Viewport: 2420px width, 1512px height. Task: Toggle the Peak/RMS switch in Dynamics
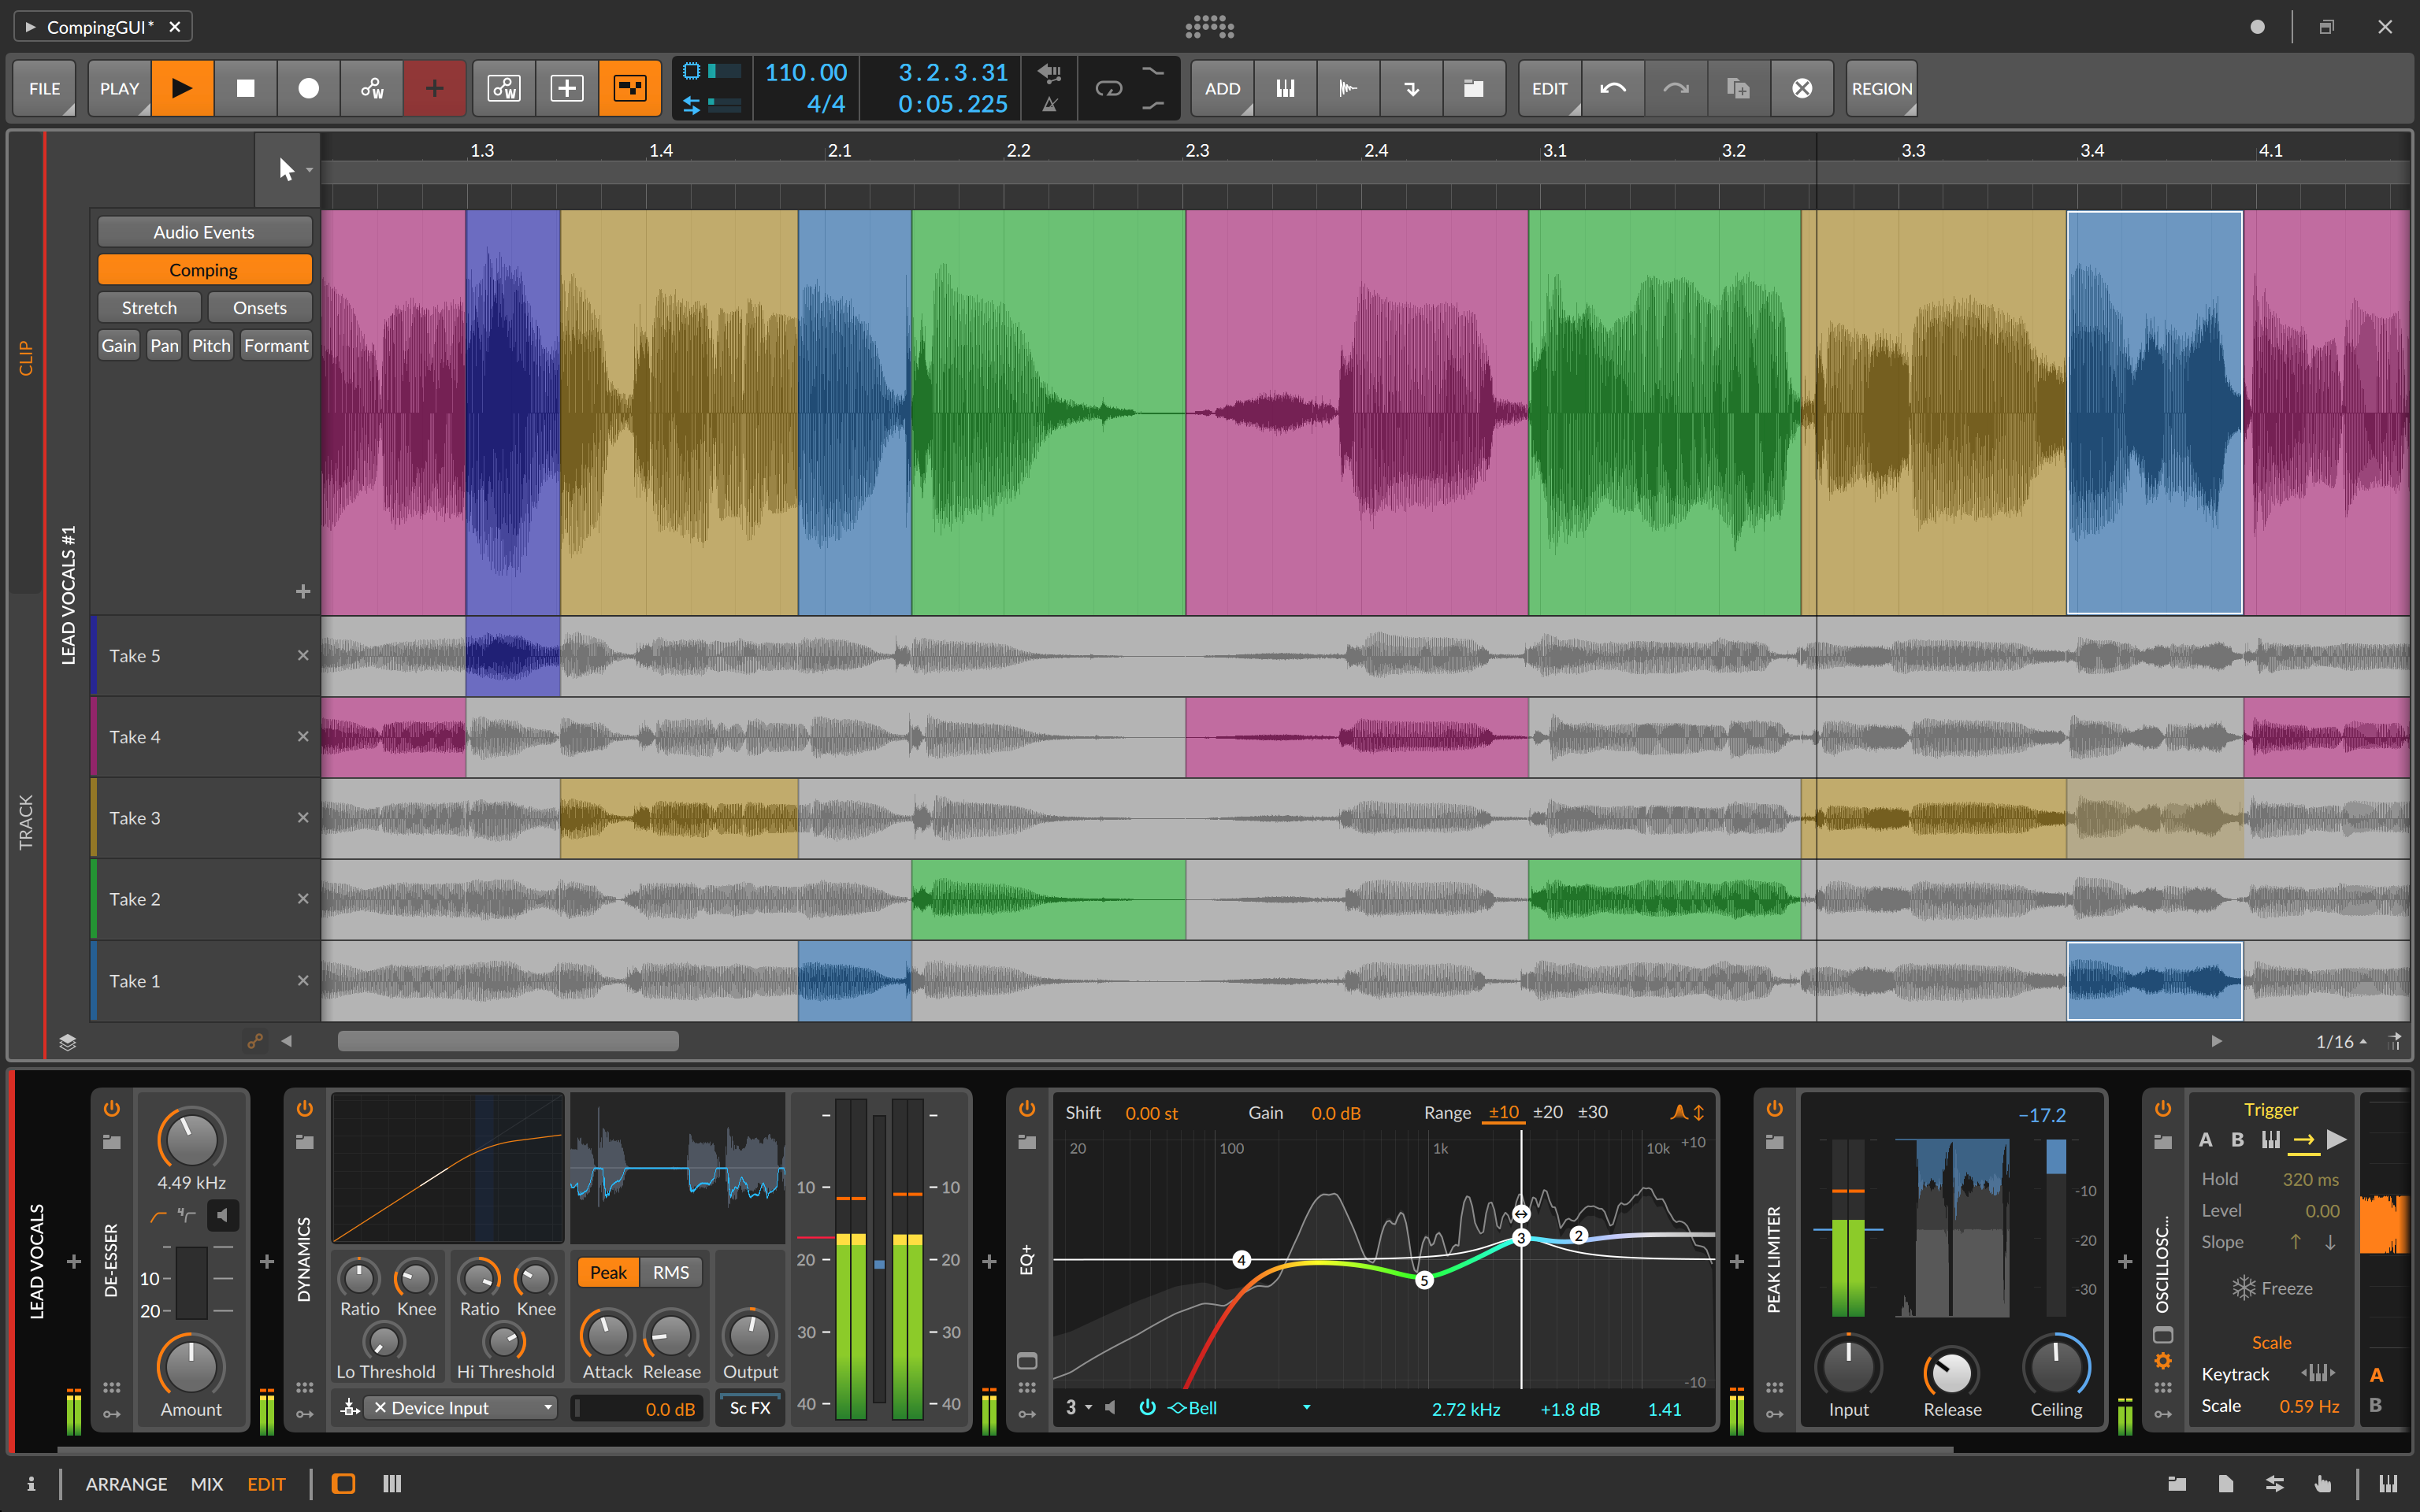coord(669,1270)
